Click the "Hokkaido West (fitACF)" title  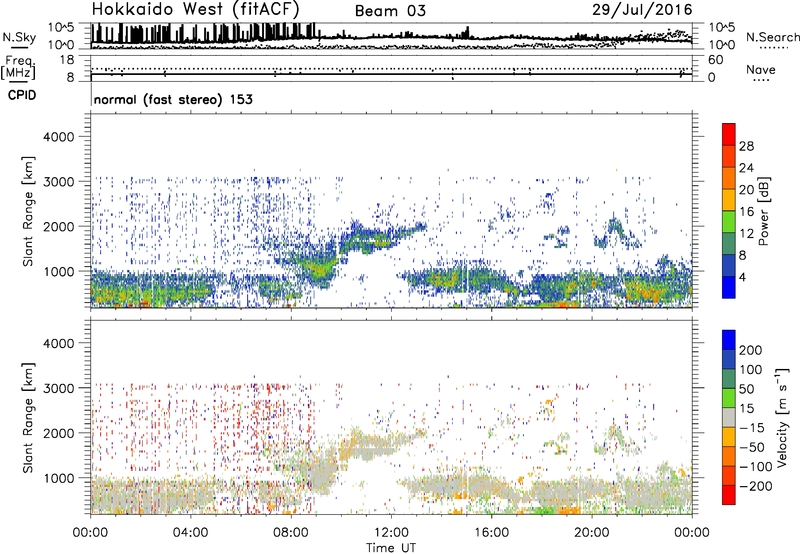pyautogui.click(x=195, y=9)
